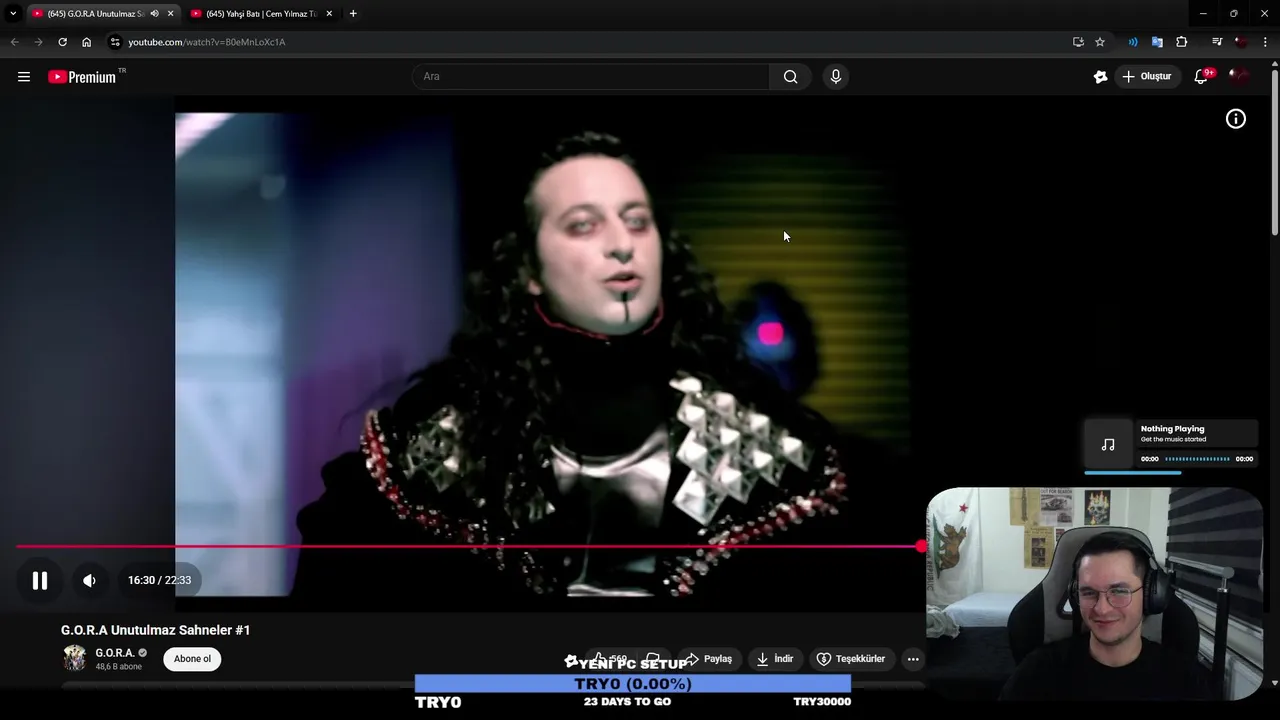The height and width of the screenshot is (720, 1280).
Task: Open Chrome profile avatar in toolbar
Action: (1241, 42)
